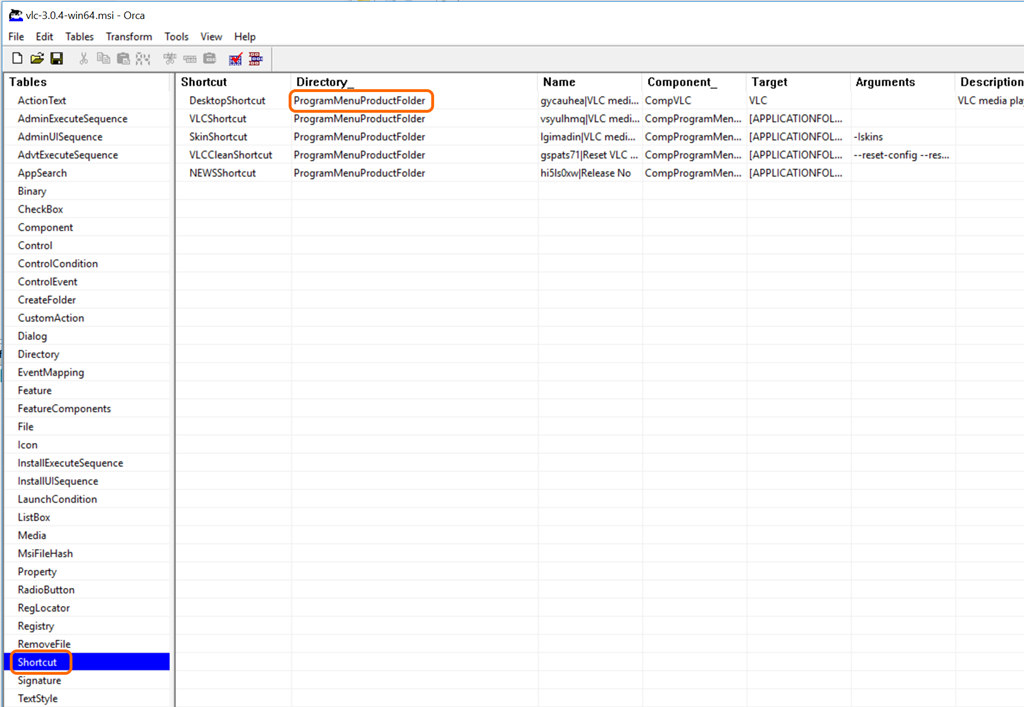1024x707 pixels.
Task: Click the New file toolbar icon
Action: (17, 59)
